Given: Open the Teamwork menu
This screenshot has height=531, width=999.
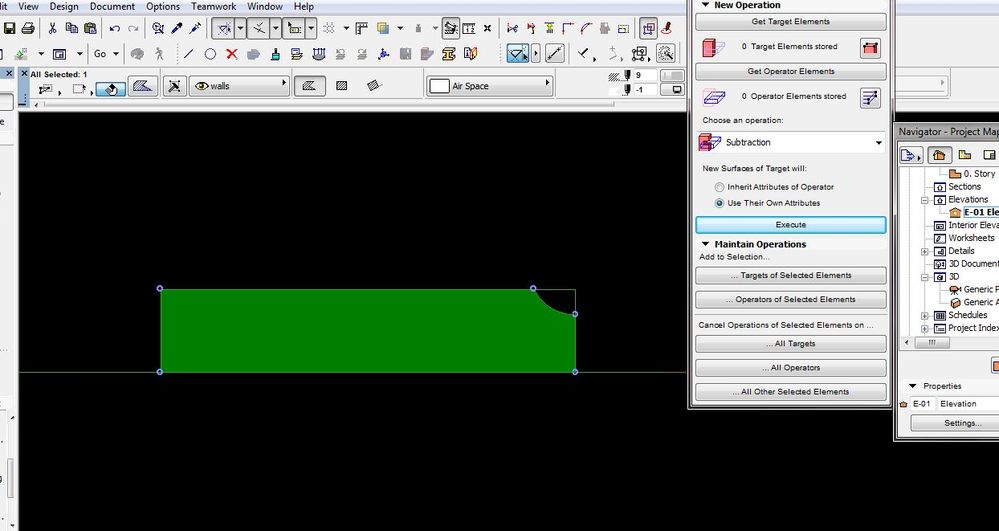Looking at the screenshot, I should tap(213, 6).
